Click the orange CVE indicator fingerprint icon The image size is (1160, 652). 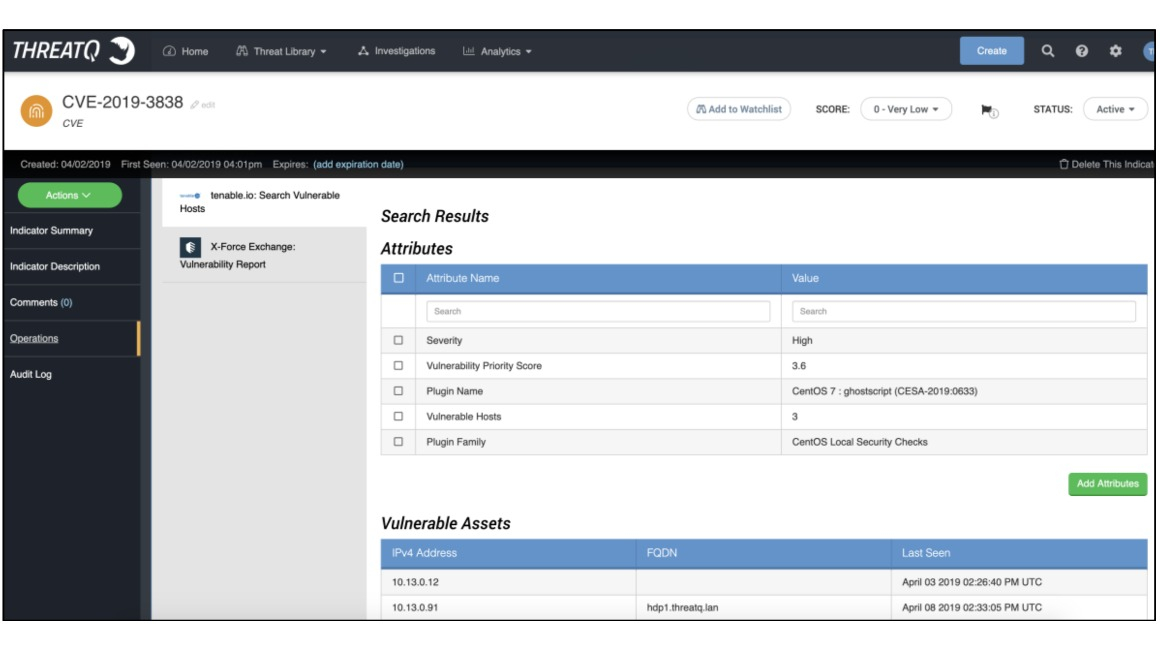(36, 111)
